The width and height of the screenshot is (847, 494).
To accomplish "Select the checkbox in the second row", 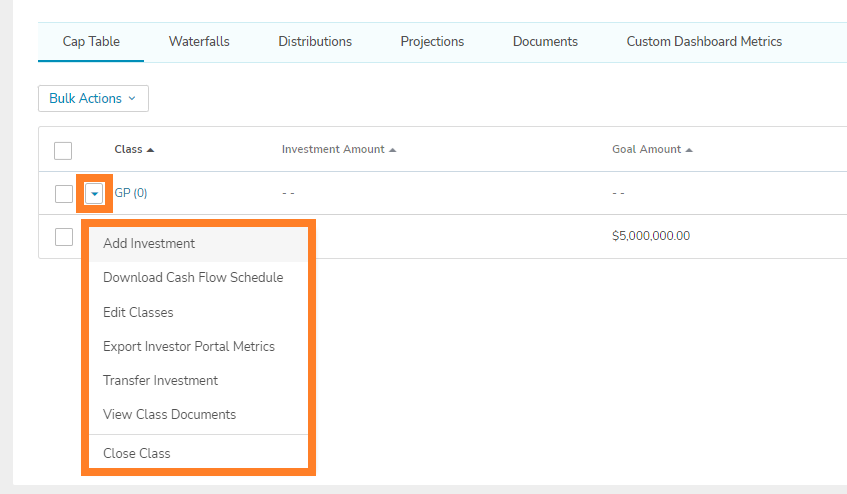I will (63, 236).
